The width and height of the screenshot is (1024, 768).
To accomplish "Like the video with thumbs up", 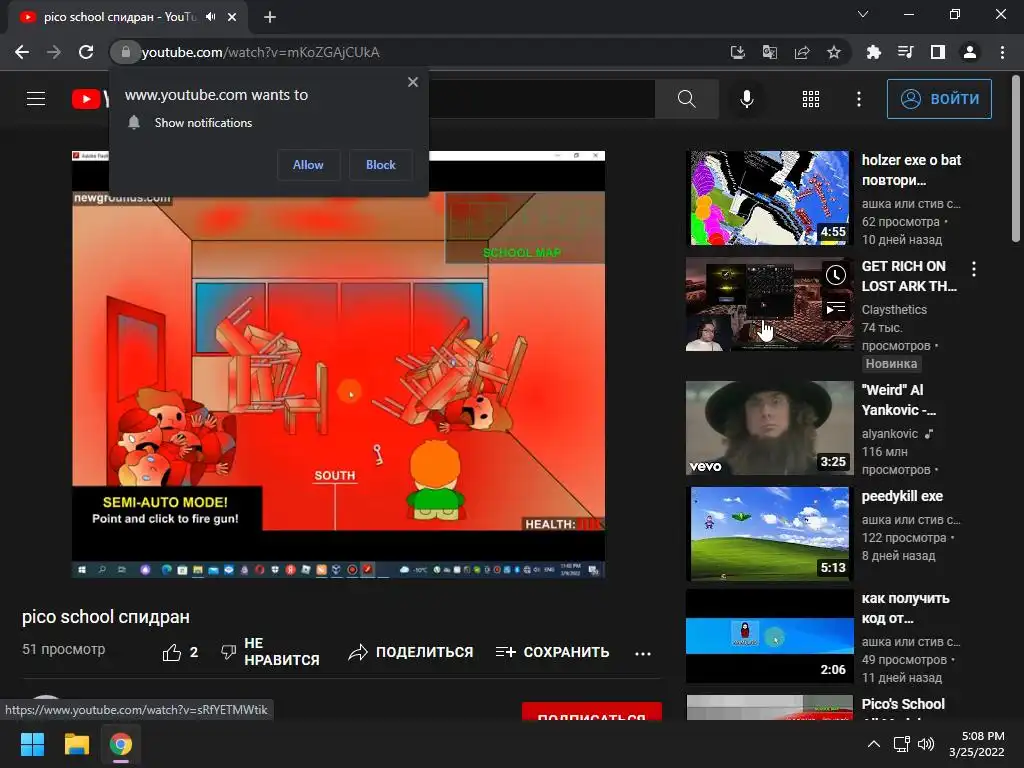I will [x=180, y=652].
